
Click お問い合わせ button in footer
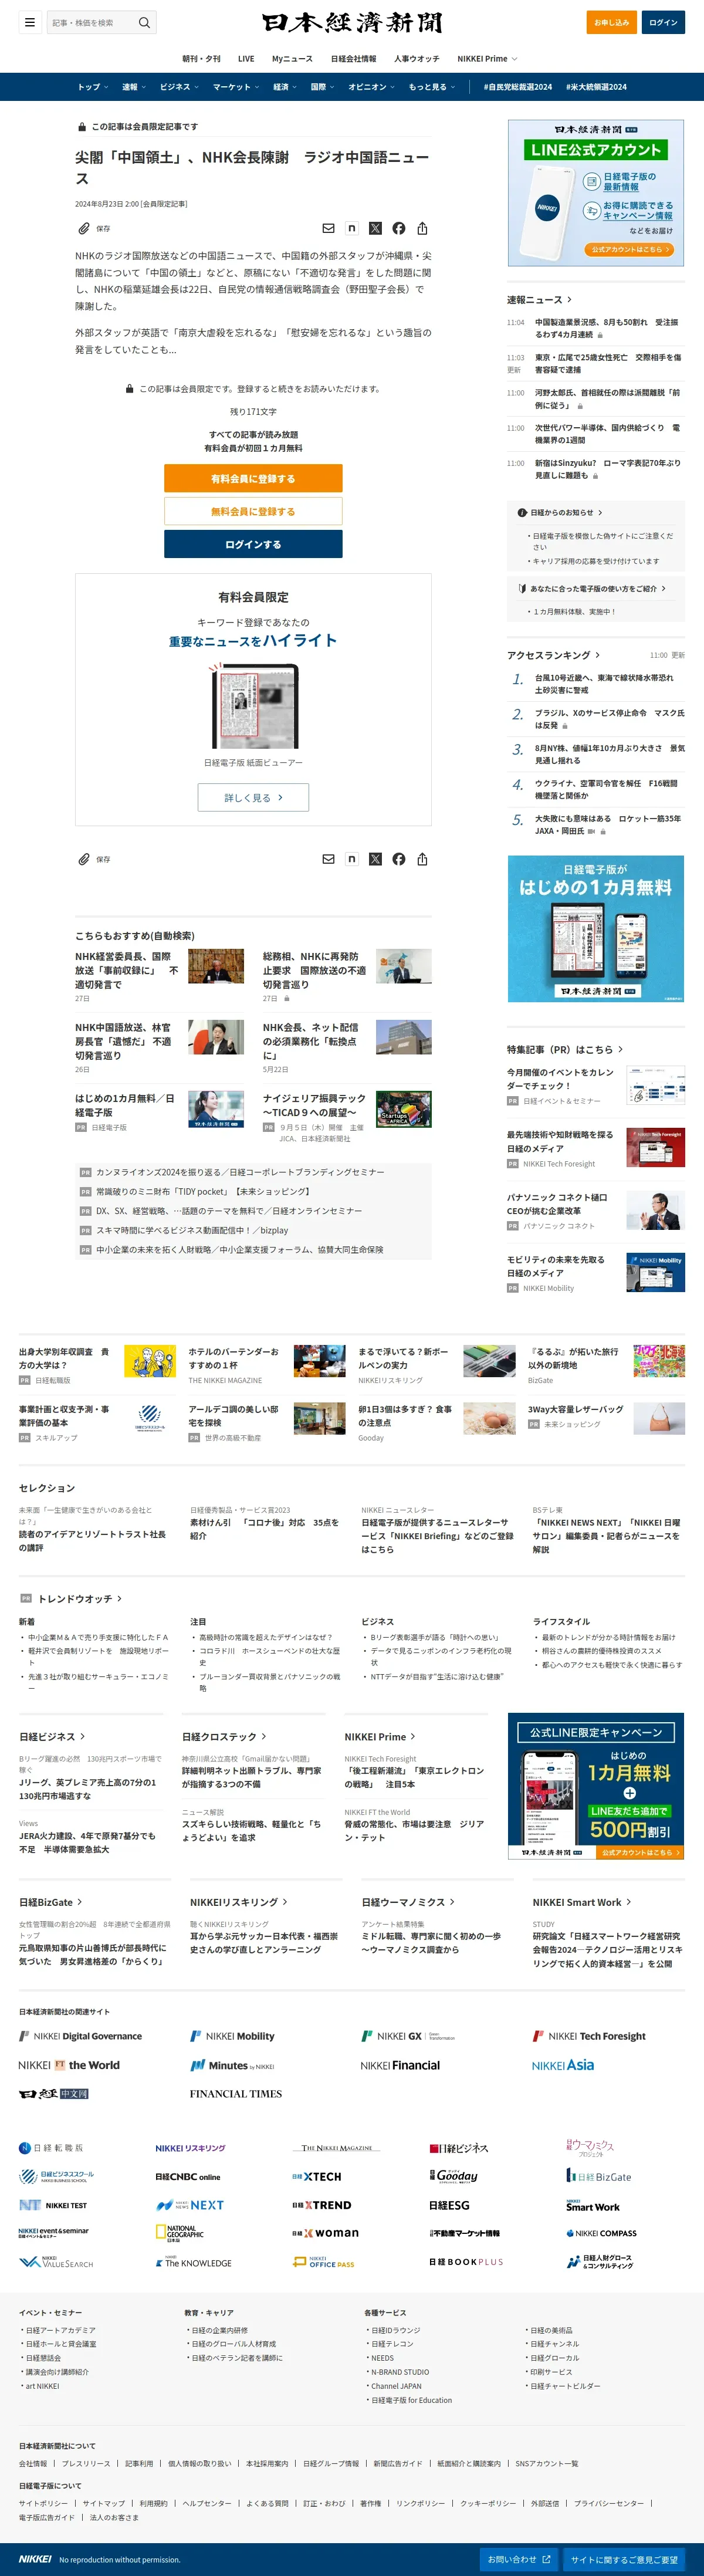519,2559
